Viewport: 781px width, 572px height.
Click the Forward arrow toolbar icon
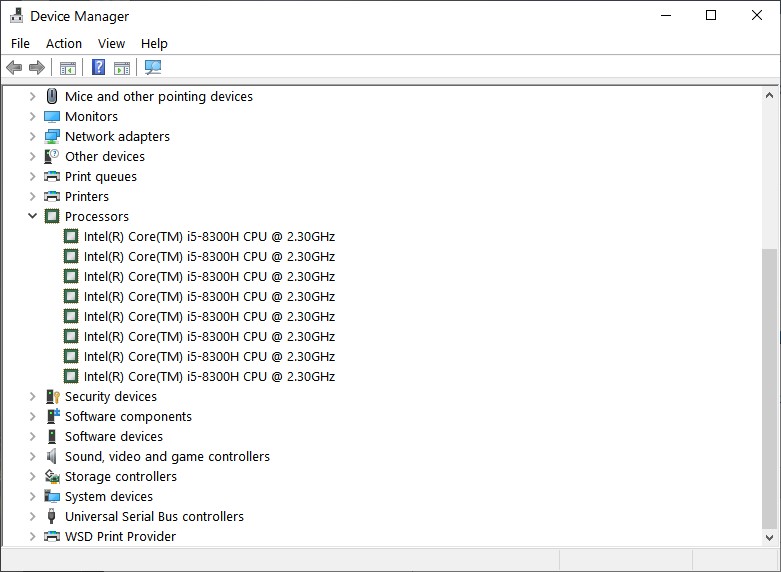pos(37,68)
